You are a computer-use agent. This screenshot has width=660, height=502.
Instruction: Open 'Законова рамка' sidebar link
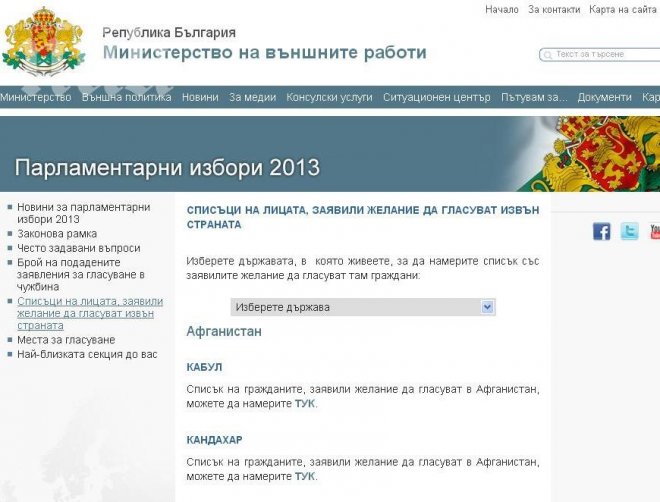[57, 234]
